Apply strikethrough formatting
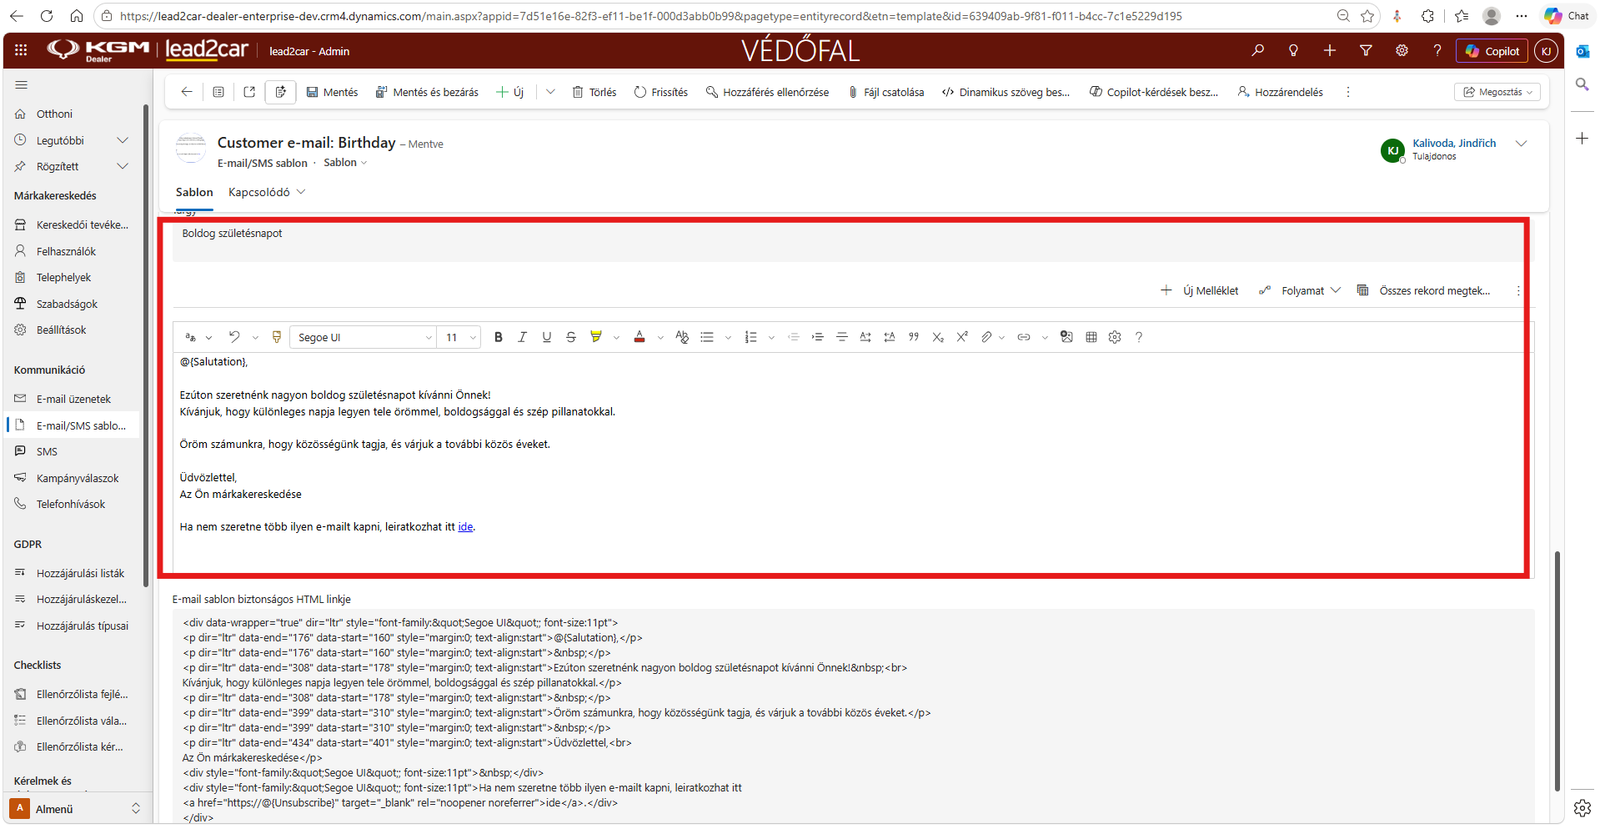Image resolution: width=1600 pixels, height=825 pixels. click(571, 337)
